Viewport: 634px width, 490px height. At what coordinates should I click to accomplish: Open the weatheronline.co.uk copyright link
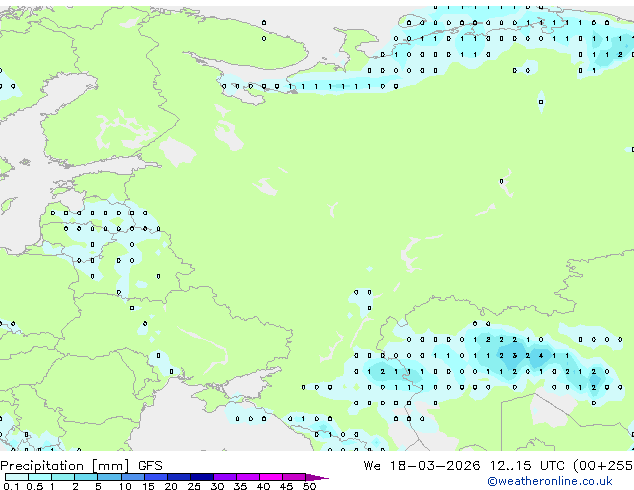point(550,481)
